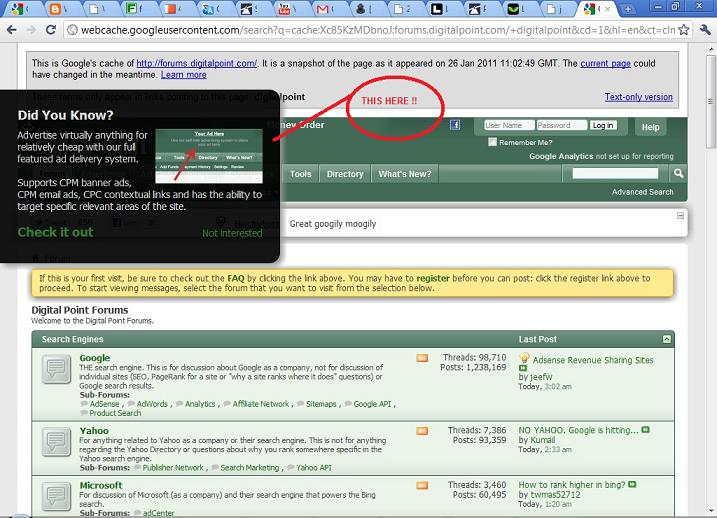This screenshot has height=518, width=717.
Task: Click the magnifier search button in navbar
Action: pyautogui.click(x=678, y=173)
